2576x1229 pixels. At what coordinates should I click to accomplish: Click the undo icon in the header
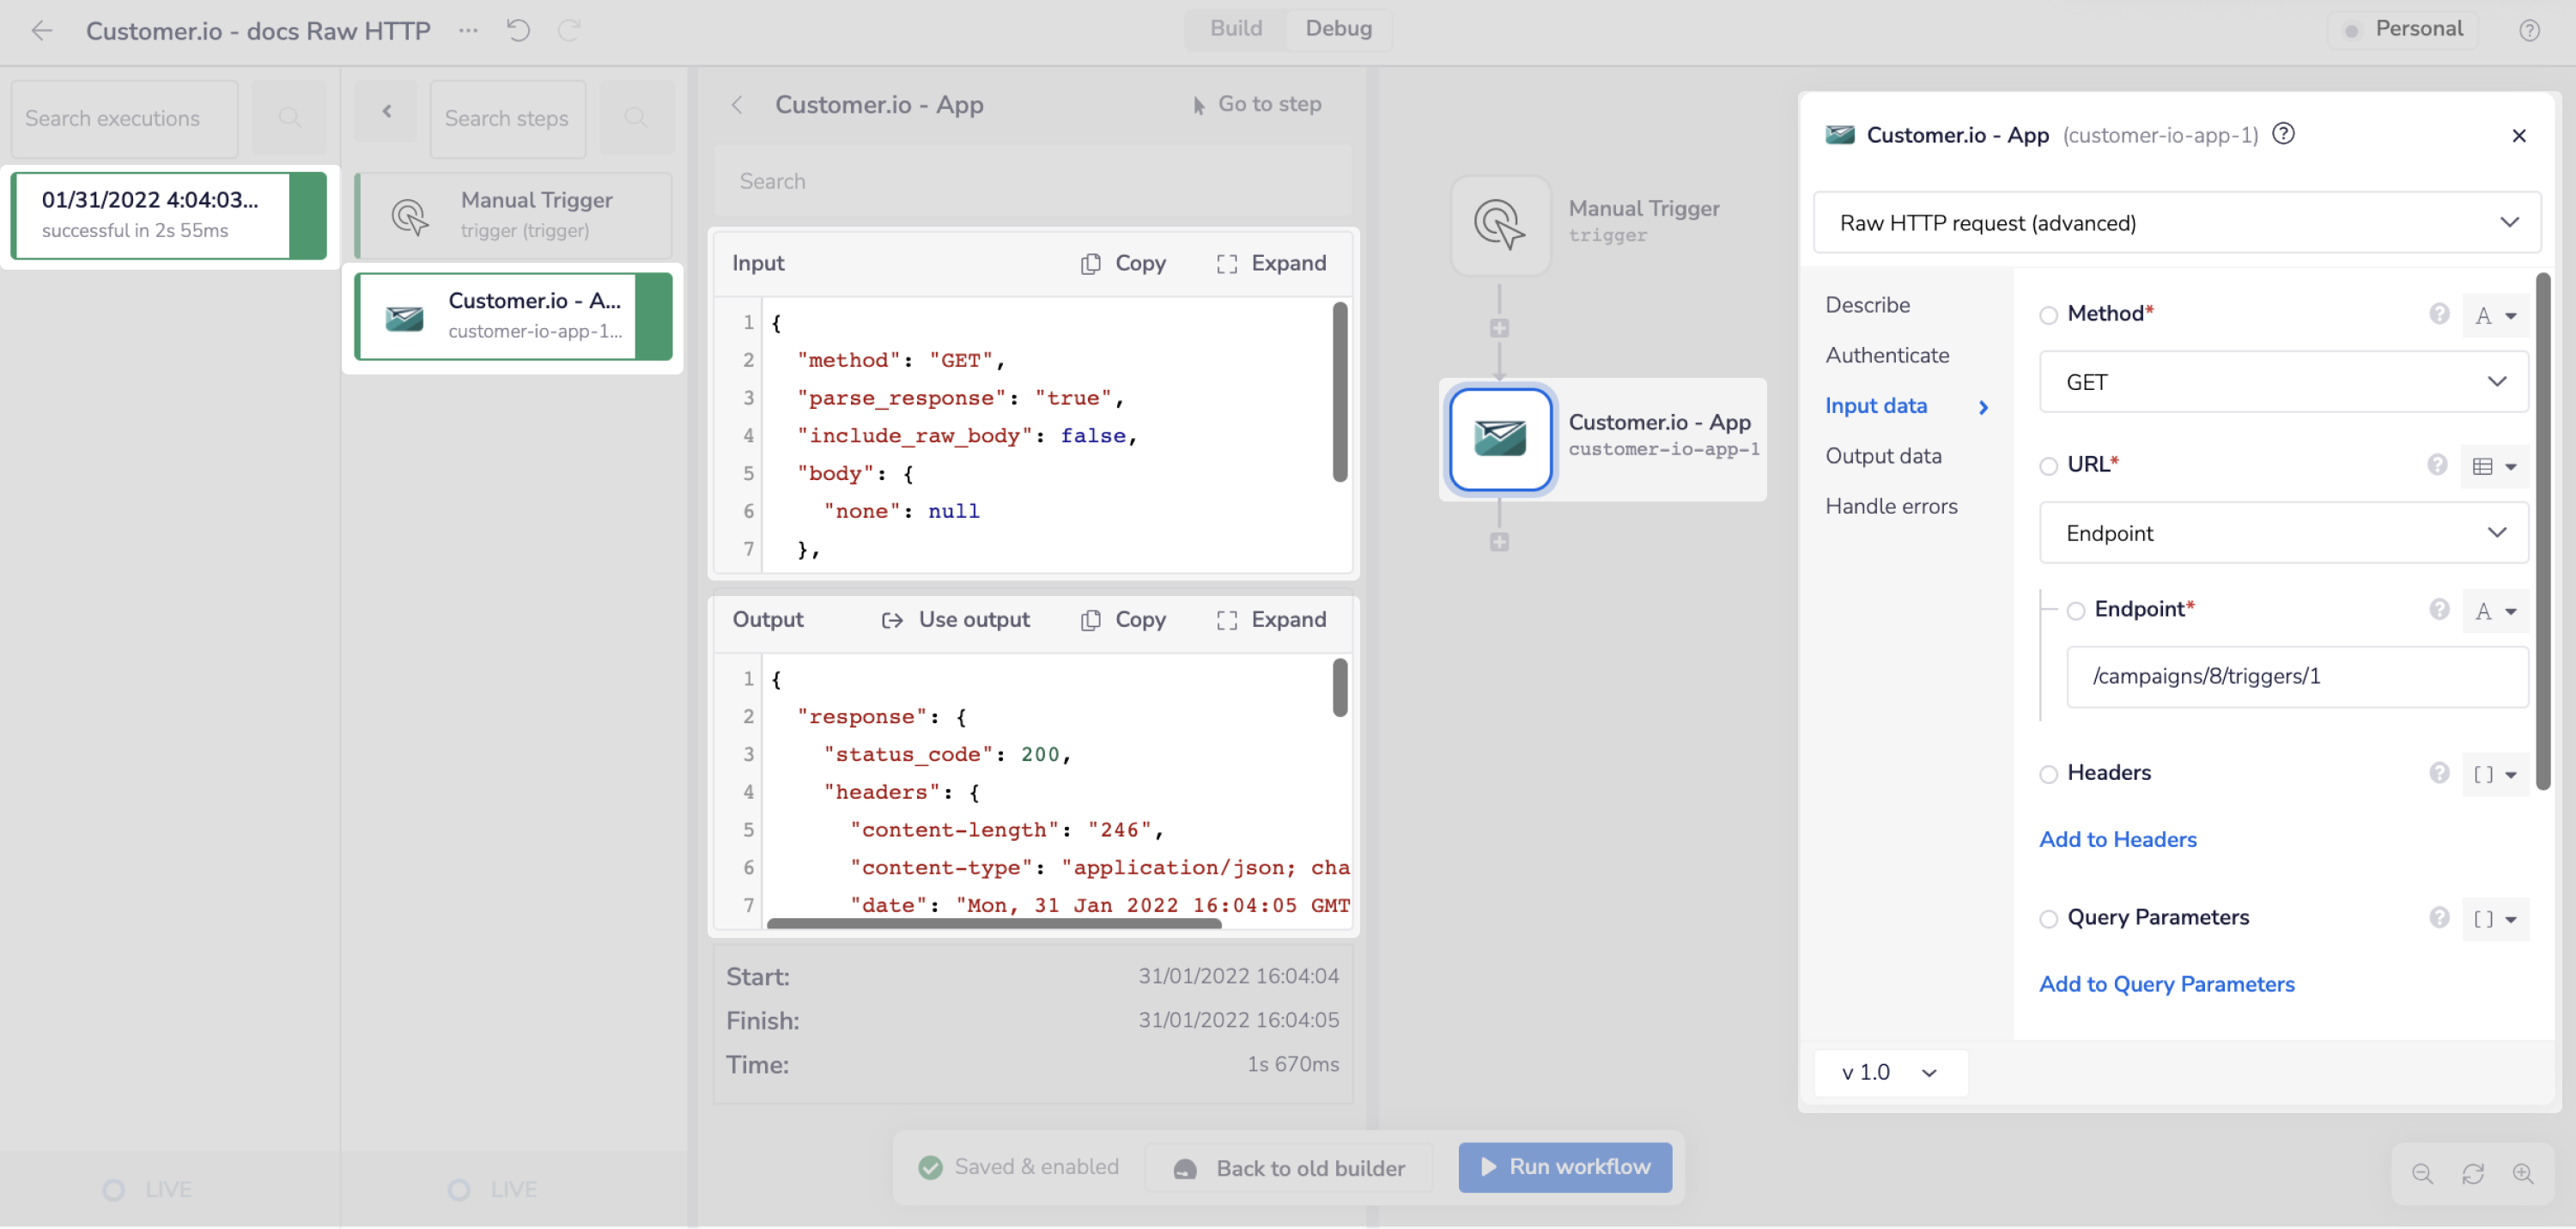519,31
